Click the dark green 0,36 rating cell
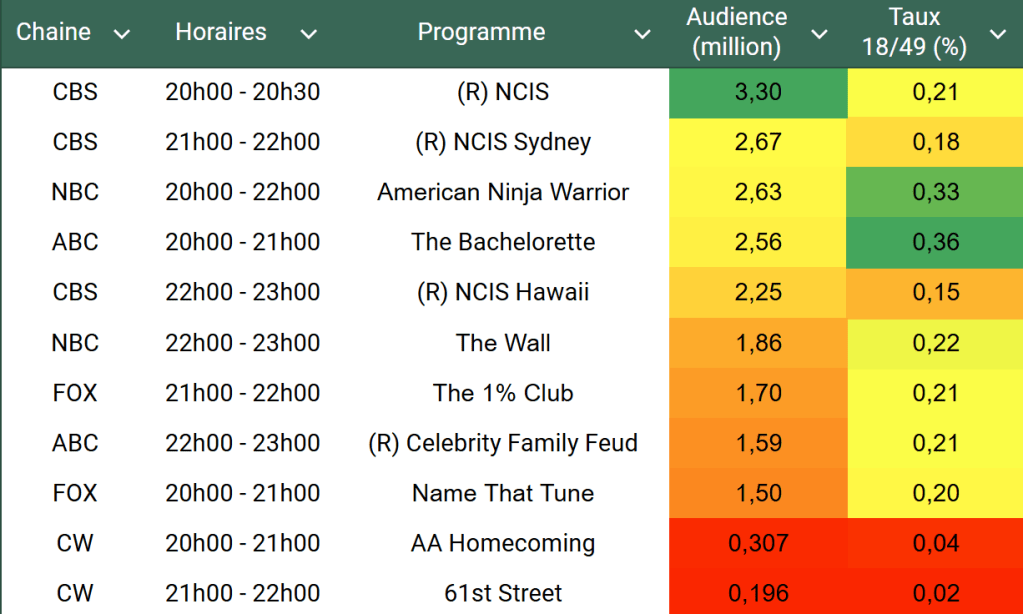The image size is (1023, 614). click(935, 242)
